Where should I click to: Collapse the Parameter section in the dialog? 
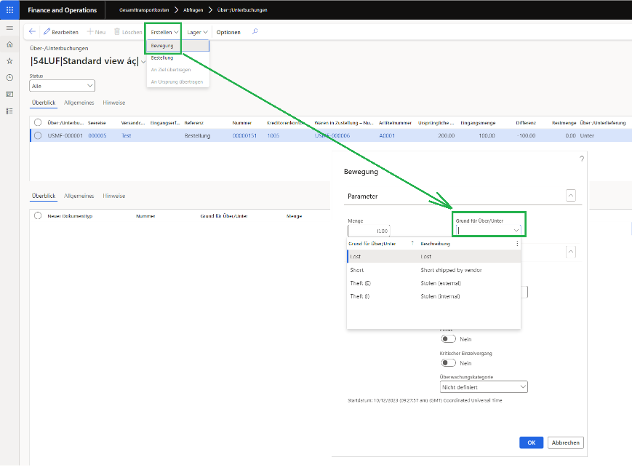tap(569, 197)
